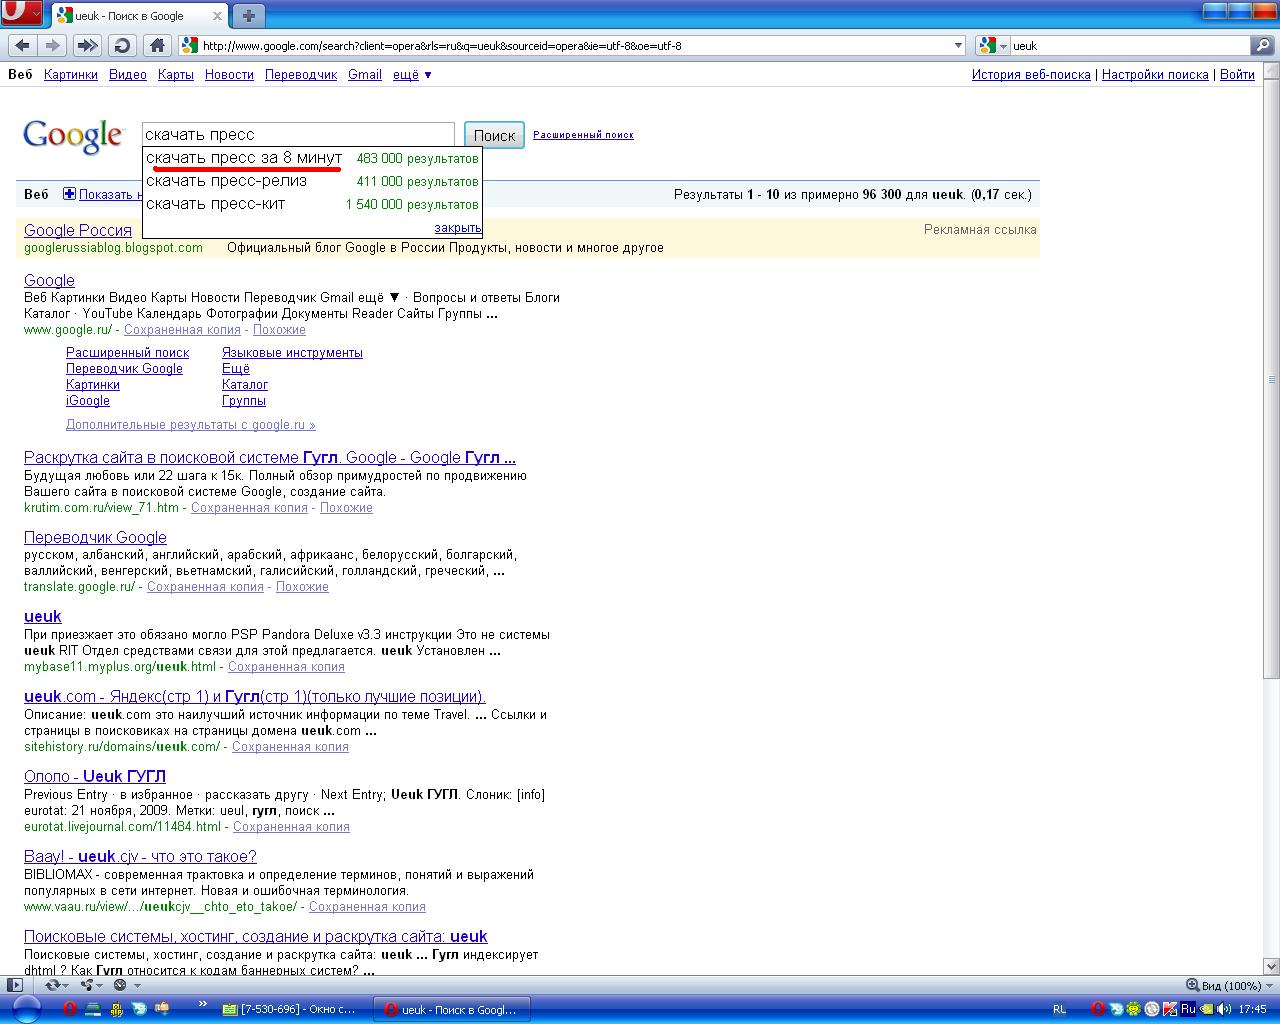
Task: Reload the page with the refresh button
Action: coord(122,45)
